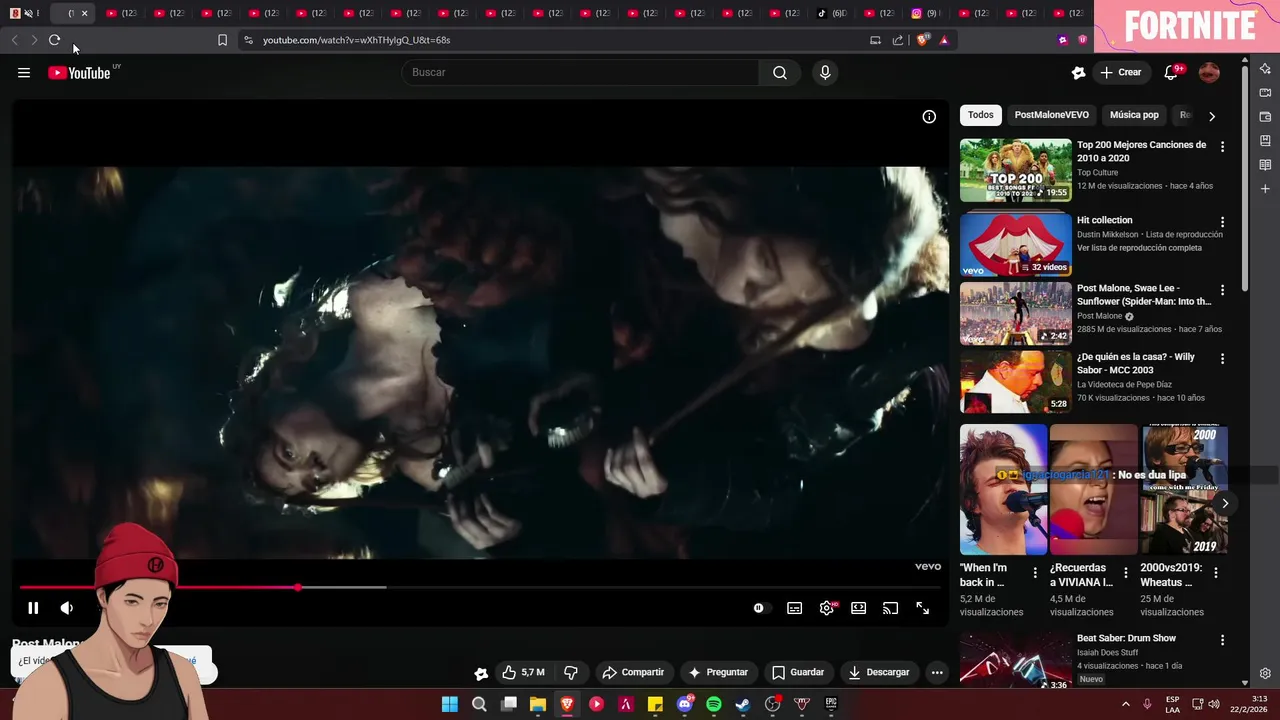The image size is (1280, 720).
Task: Toggle theater mode
Action: tap(858, 608)
